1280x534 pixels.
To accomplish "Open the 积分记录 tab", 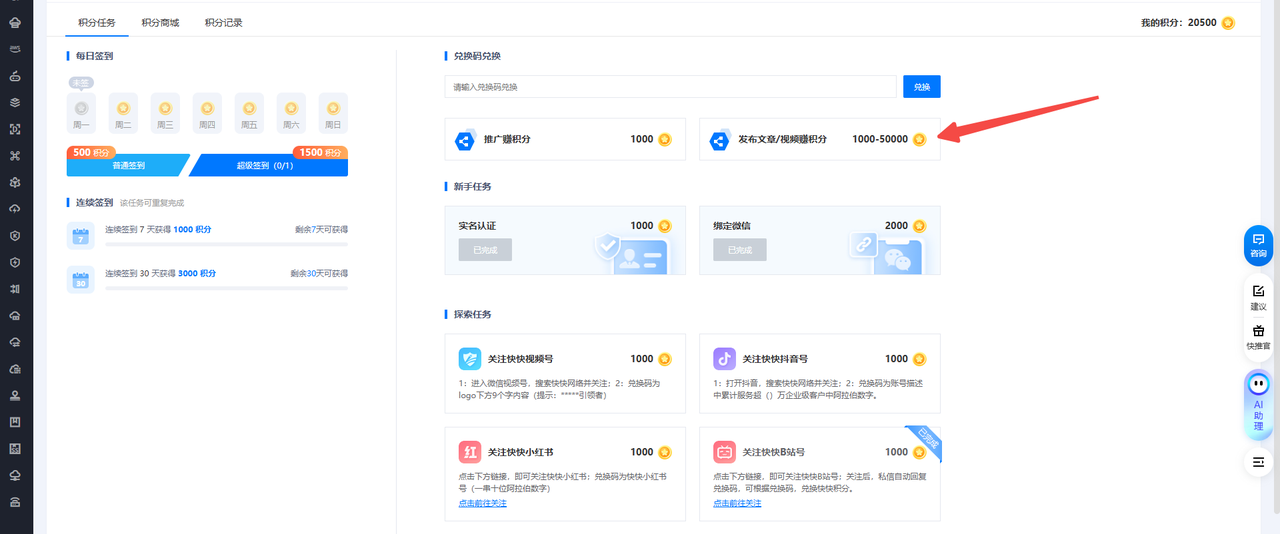I will (223, 22).
